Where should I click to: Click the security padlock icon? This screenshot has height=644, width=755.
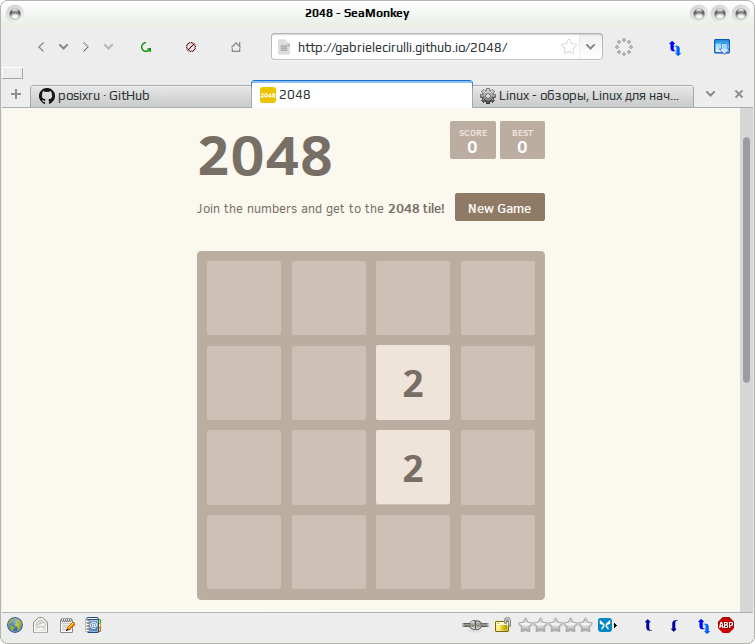[503, 626]
